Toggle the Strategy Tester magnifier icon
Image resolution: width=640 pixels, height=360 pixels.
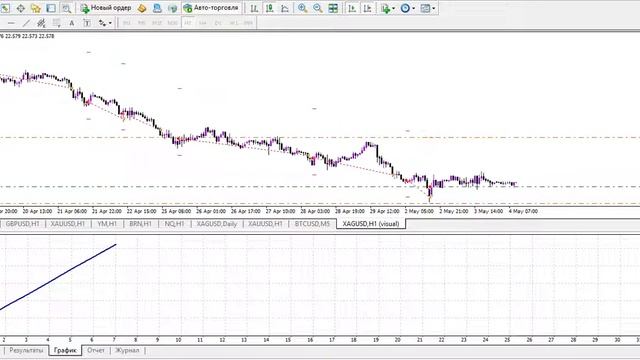coord(66,8)
